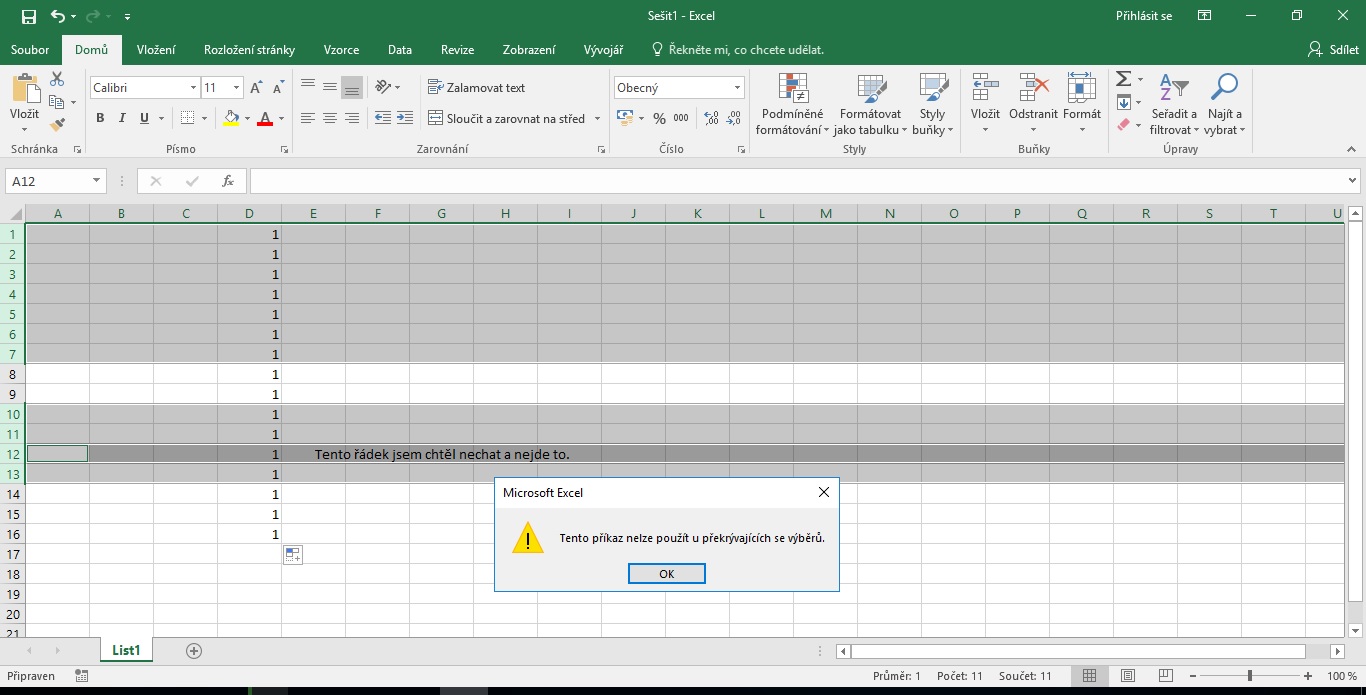Click the percent style icon
This screenshot has width=1366, height=695.
click(x=659, y=118)
